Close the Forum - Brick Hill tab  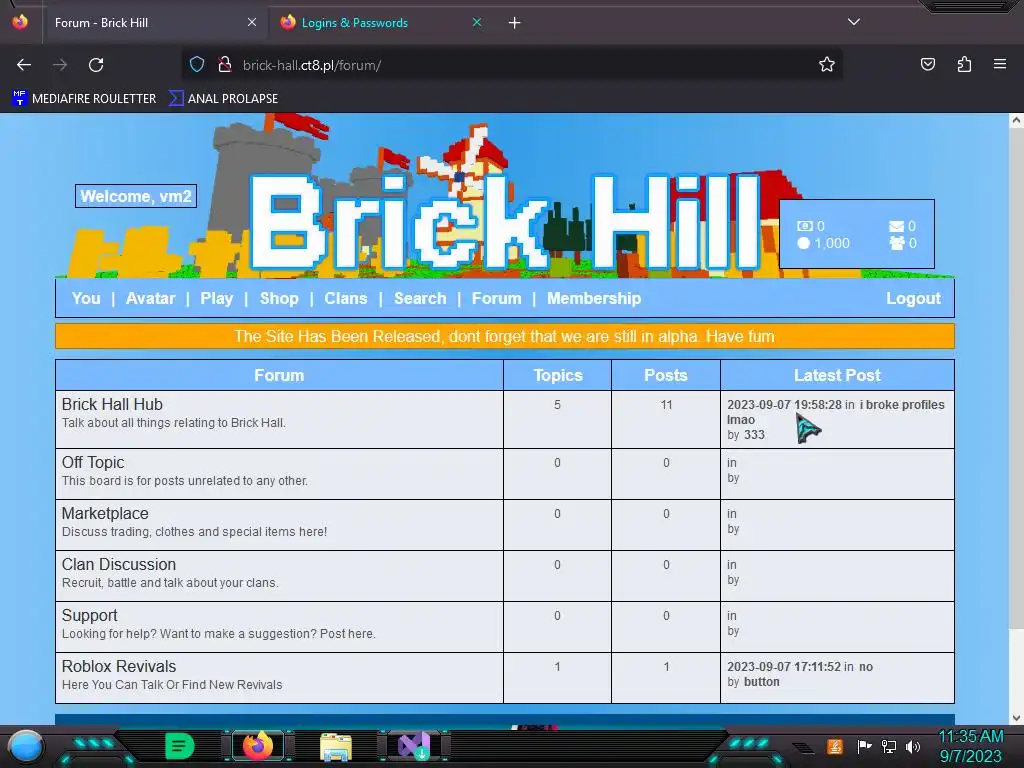coord(252,22)
